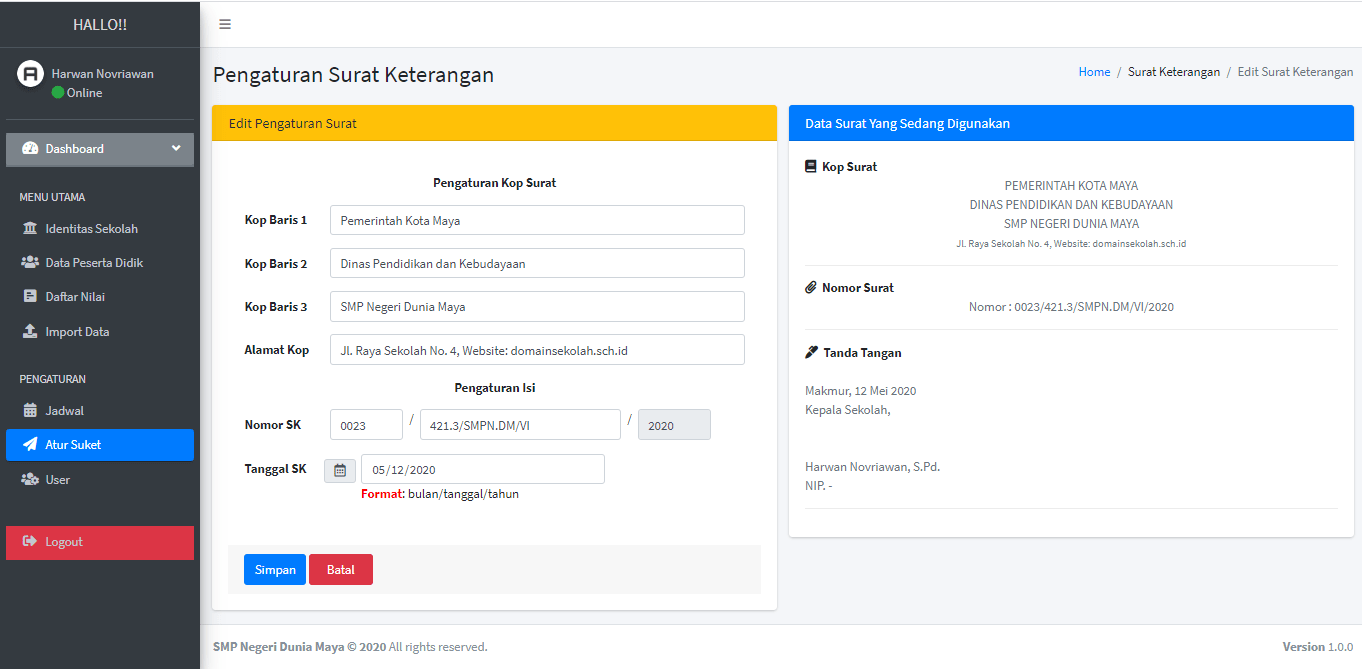Viewport: 1362px width, 669px height.
Task: Click the Logout exit icon
Action: 30,542
